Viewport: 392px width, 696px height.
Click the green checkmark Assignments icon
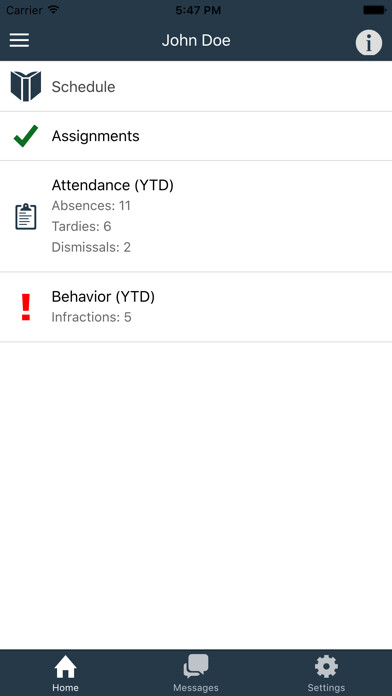click(26, 136)
